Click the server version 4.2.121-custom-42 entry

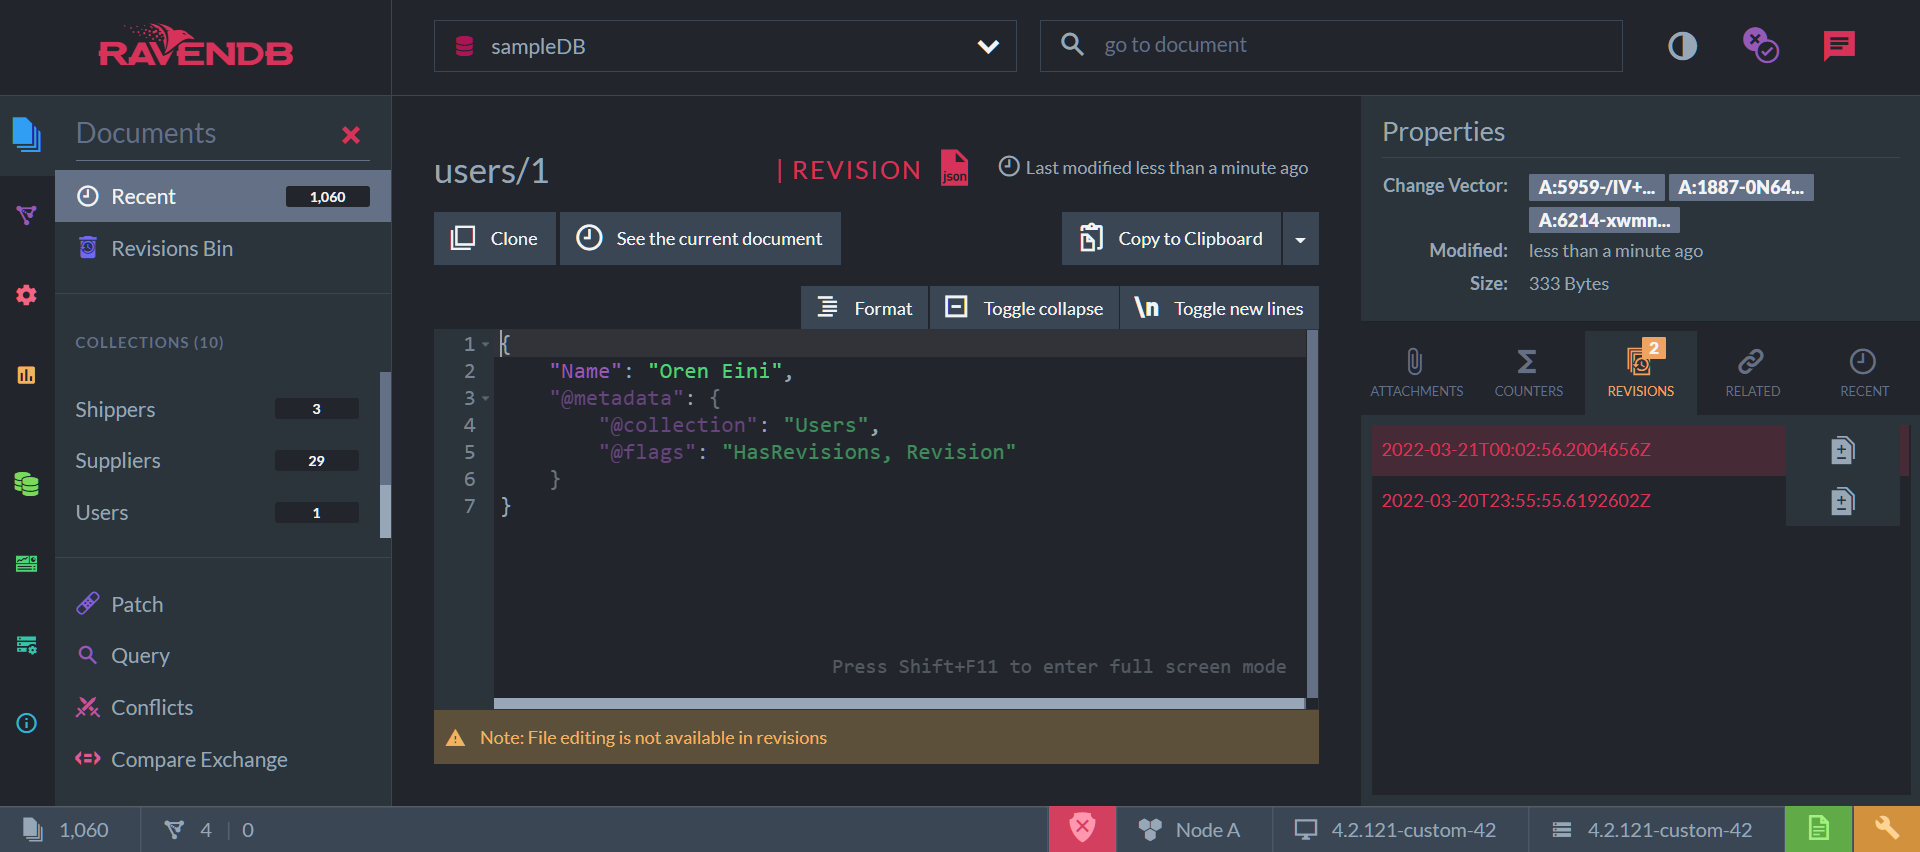click(1652, 830)
